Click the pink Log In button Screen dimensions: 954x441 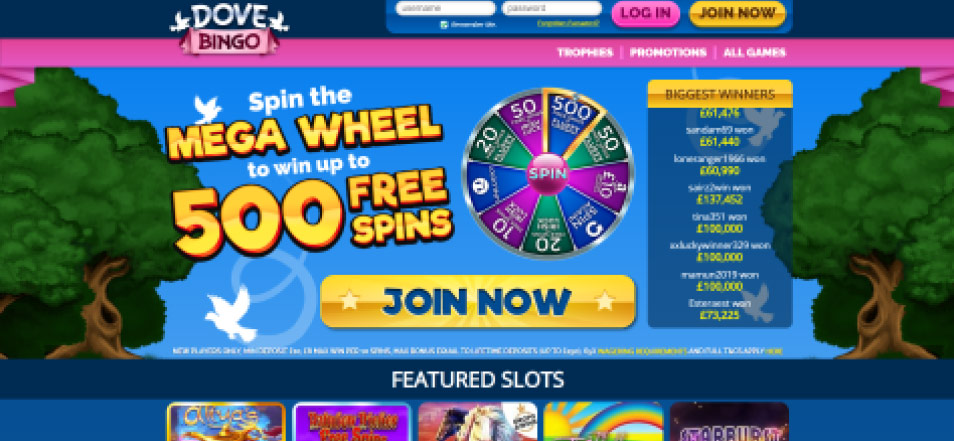pyautogui.click(x=646, y=13)
